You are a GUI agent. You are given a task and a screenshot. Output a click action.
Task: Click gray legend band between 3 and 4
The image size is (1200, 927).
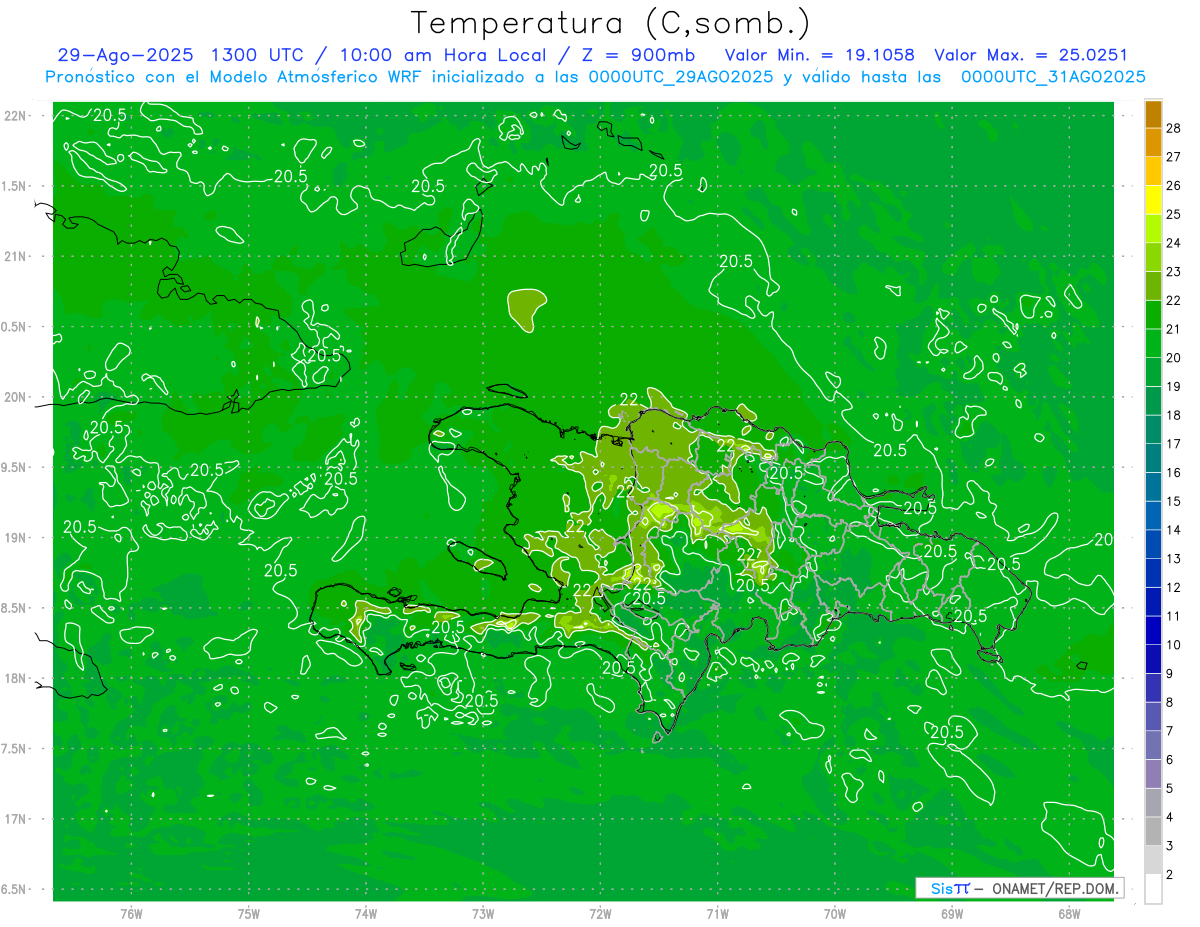[x=1153, y=832]
